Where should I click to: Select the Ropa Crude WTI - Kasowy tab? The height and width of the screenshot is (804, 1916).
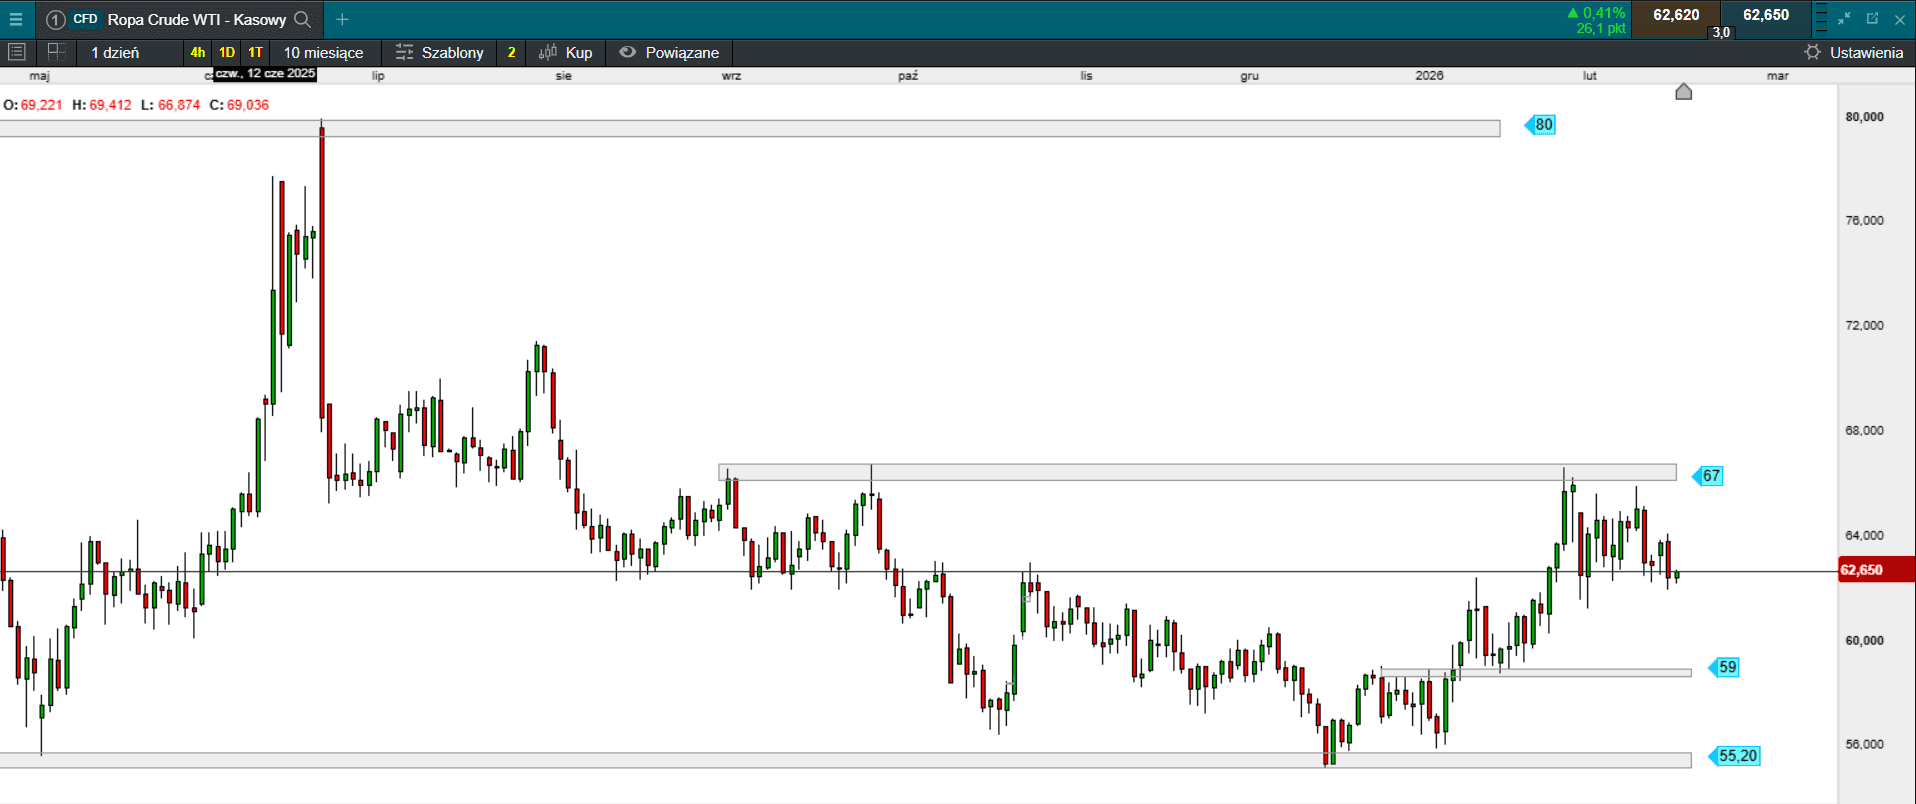pyautogui.click(x=196, y=19)
